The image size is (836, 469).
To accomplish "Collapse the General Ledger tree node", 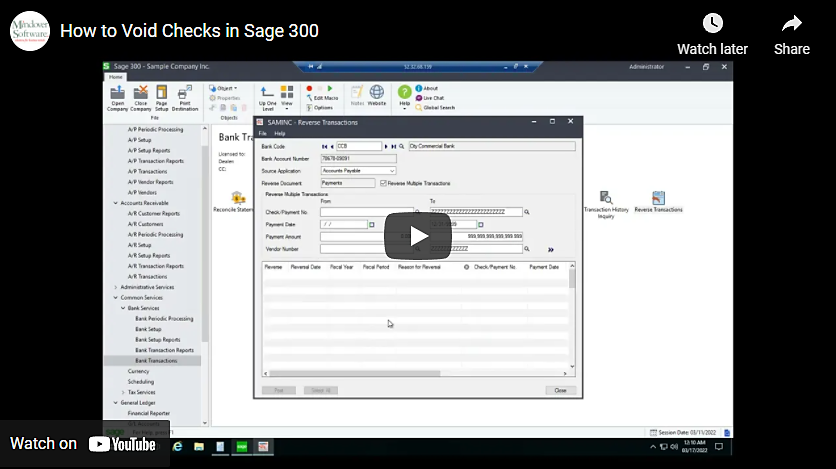I will (x=116, y=403).
